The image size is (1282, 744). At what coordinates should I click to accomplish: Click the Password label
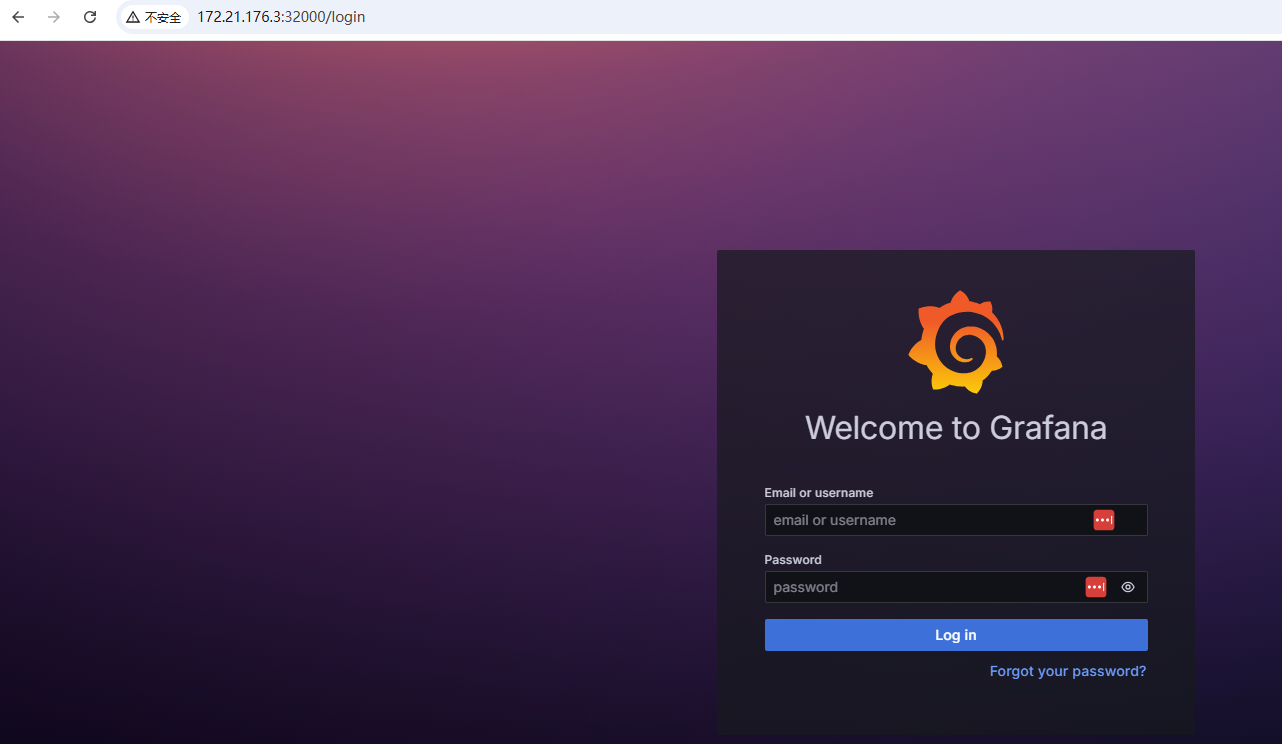click(x=793, y=560)
